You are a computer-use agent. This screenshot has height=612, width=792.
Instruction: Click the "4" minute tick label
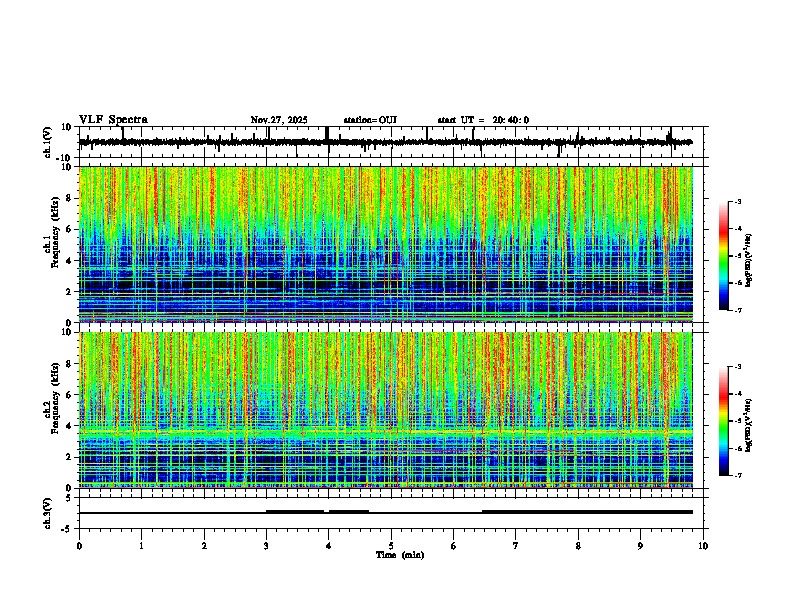coord(329,546)
